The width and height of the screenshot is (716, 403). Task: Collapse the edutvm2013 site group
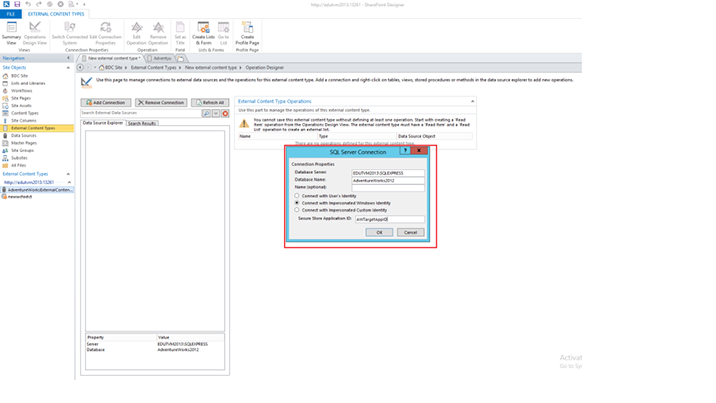click(69, 182)
